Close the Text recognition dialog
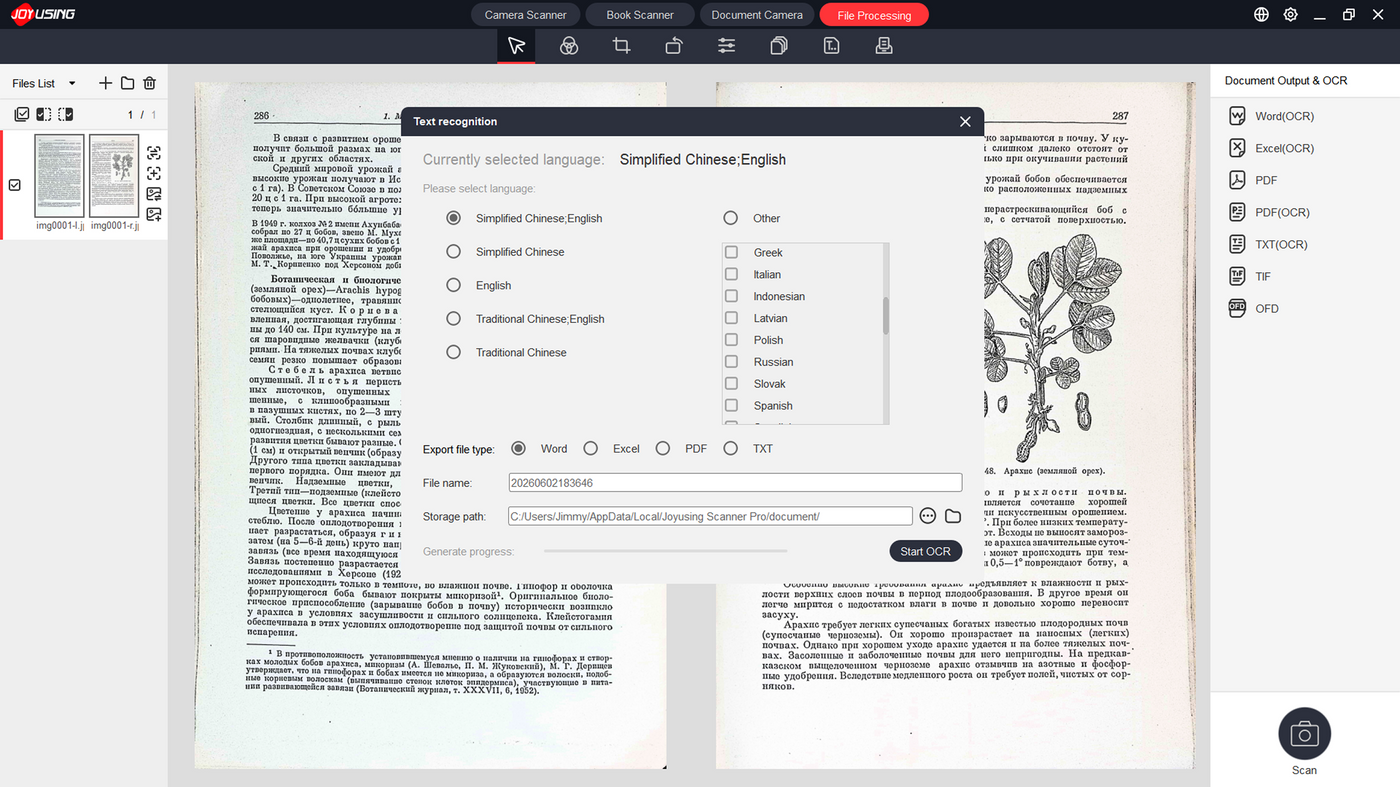The width and height of the screenshot is (1400, 787). click(x=965, y=121)
